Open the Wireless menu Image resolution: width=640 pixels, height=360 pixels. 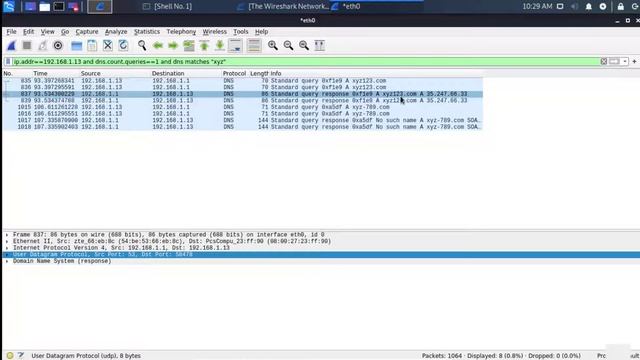click(215, 32)
